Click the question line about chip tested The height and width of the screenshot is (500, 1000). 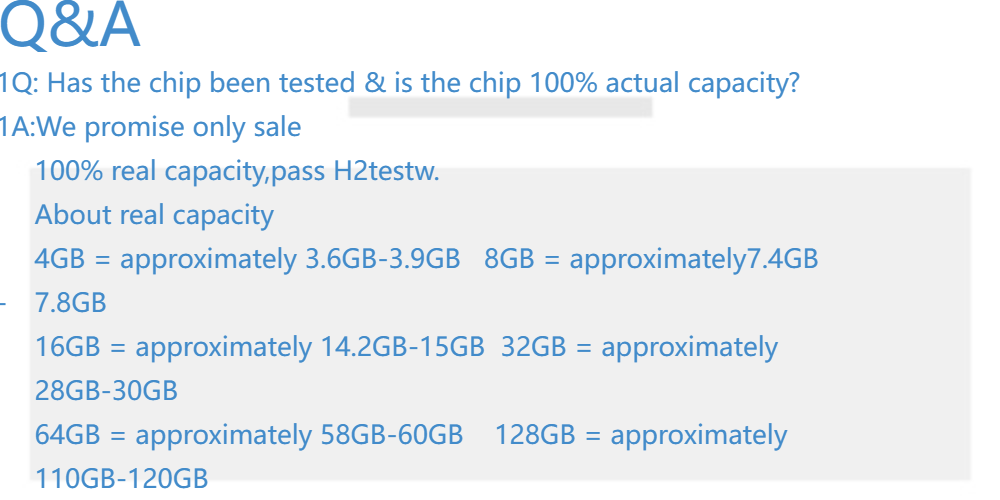[400, 83]
